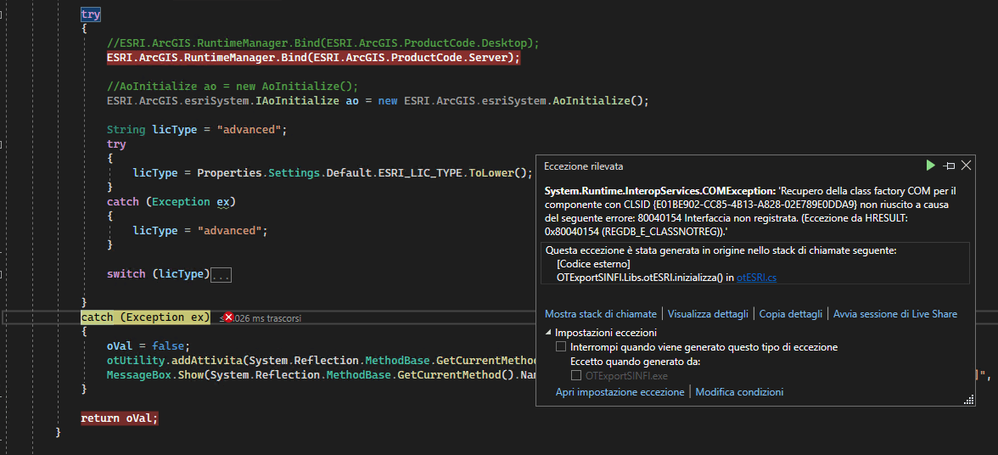The image size is (998, 455).
Task: Enable 'Interrompi quando viene generato' checkbox
Action: click(x=561, y=347)
